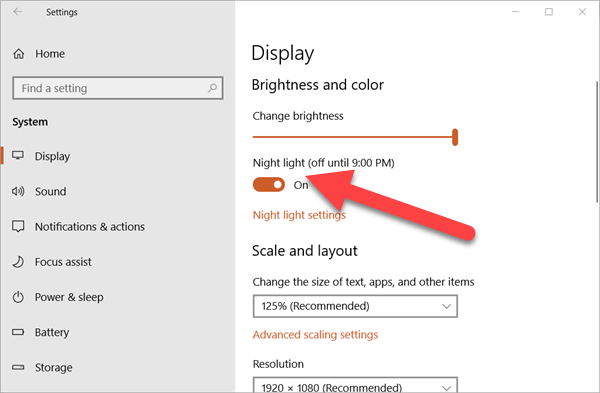Toggle the Night light switch off

(269, 184)
